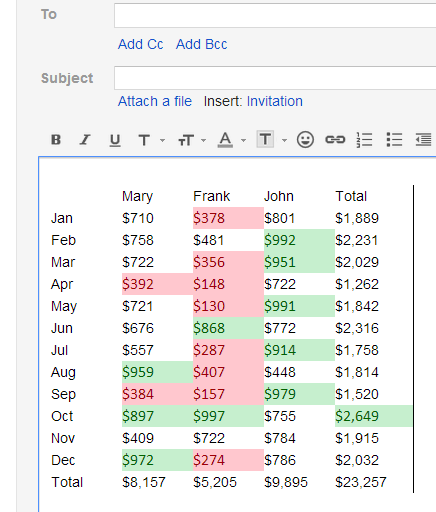Insert an emoticon
The height and width of the screenshot is (512, 436).
coord(305,139)
